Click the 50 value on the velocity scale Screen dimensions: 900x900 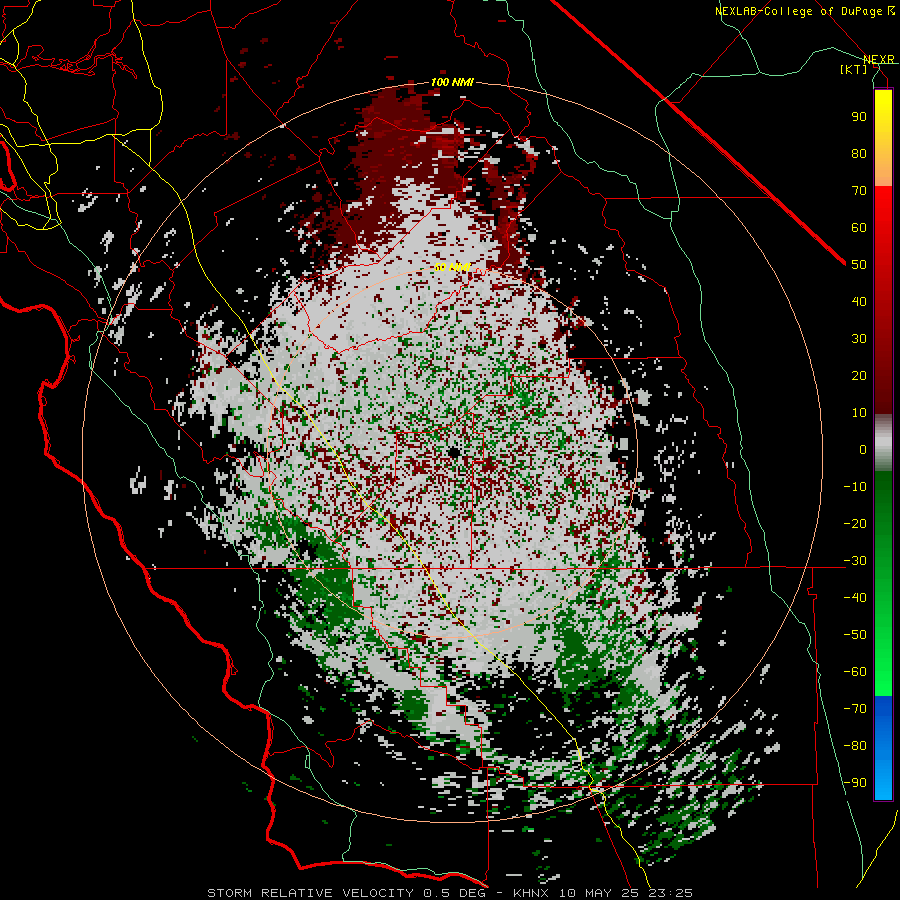point(859,265)
